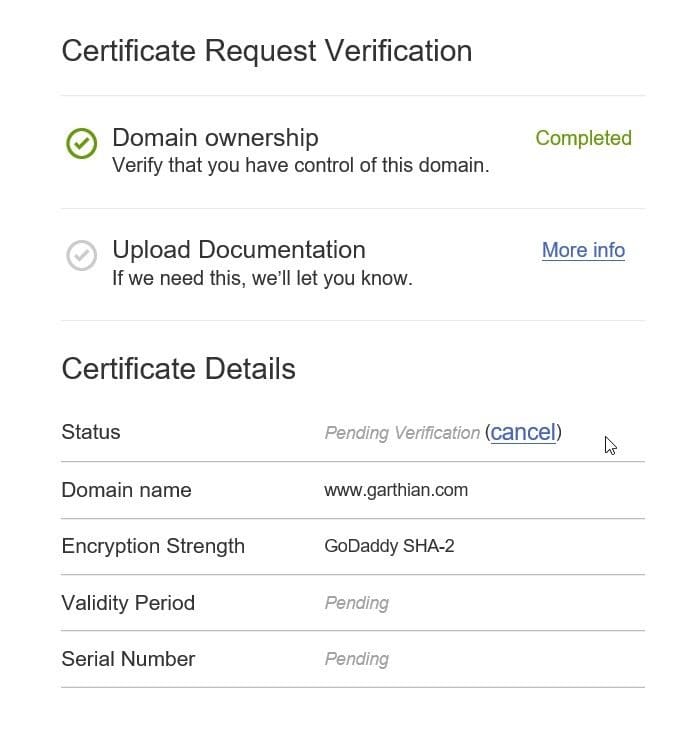Cancel the pending certificate verification
The width and height of the screenshot is (691, 756).
523,432
